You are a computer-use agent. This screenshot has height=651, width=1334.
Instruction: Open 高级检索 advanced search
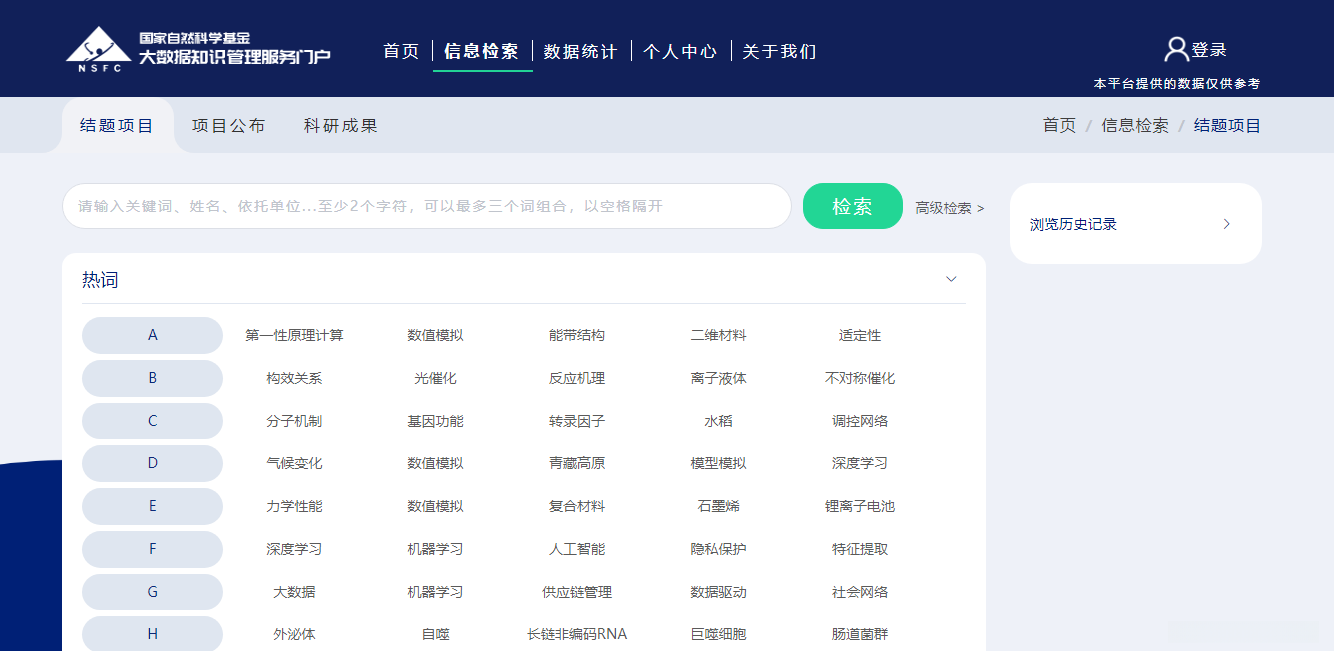tap(949, 208)
